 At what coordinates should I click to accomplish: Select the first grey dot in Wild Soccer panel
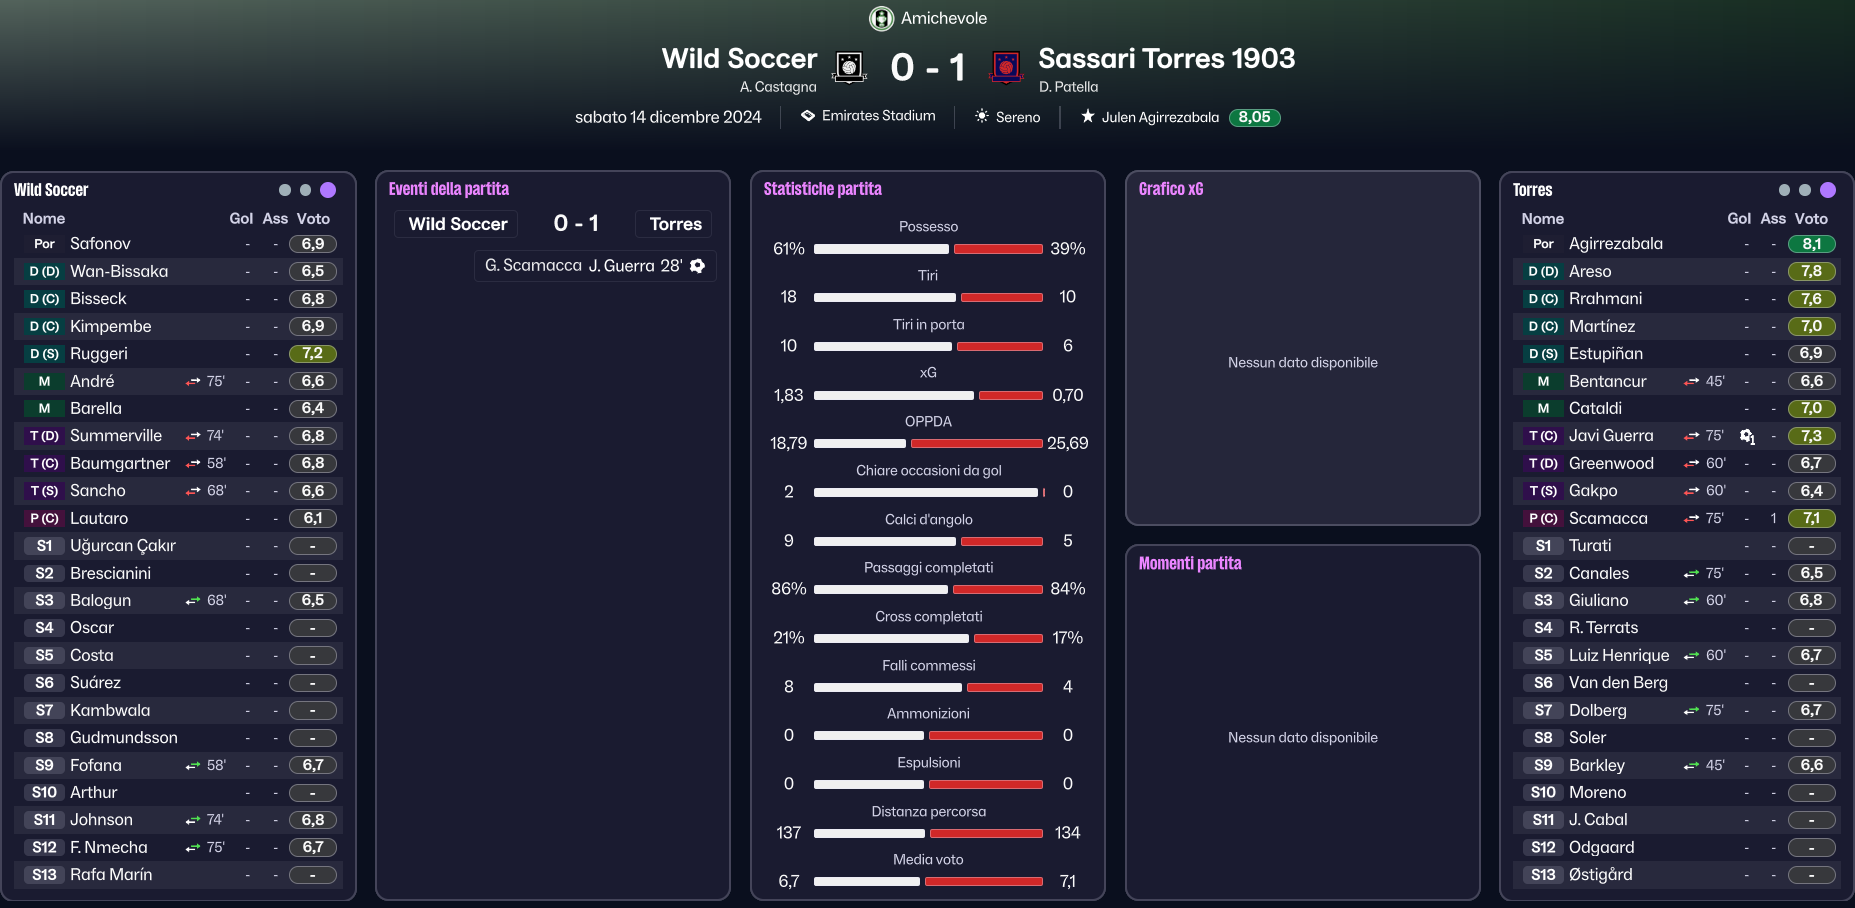[x=285, y=190]
